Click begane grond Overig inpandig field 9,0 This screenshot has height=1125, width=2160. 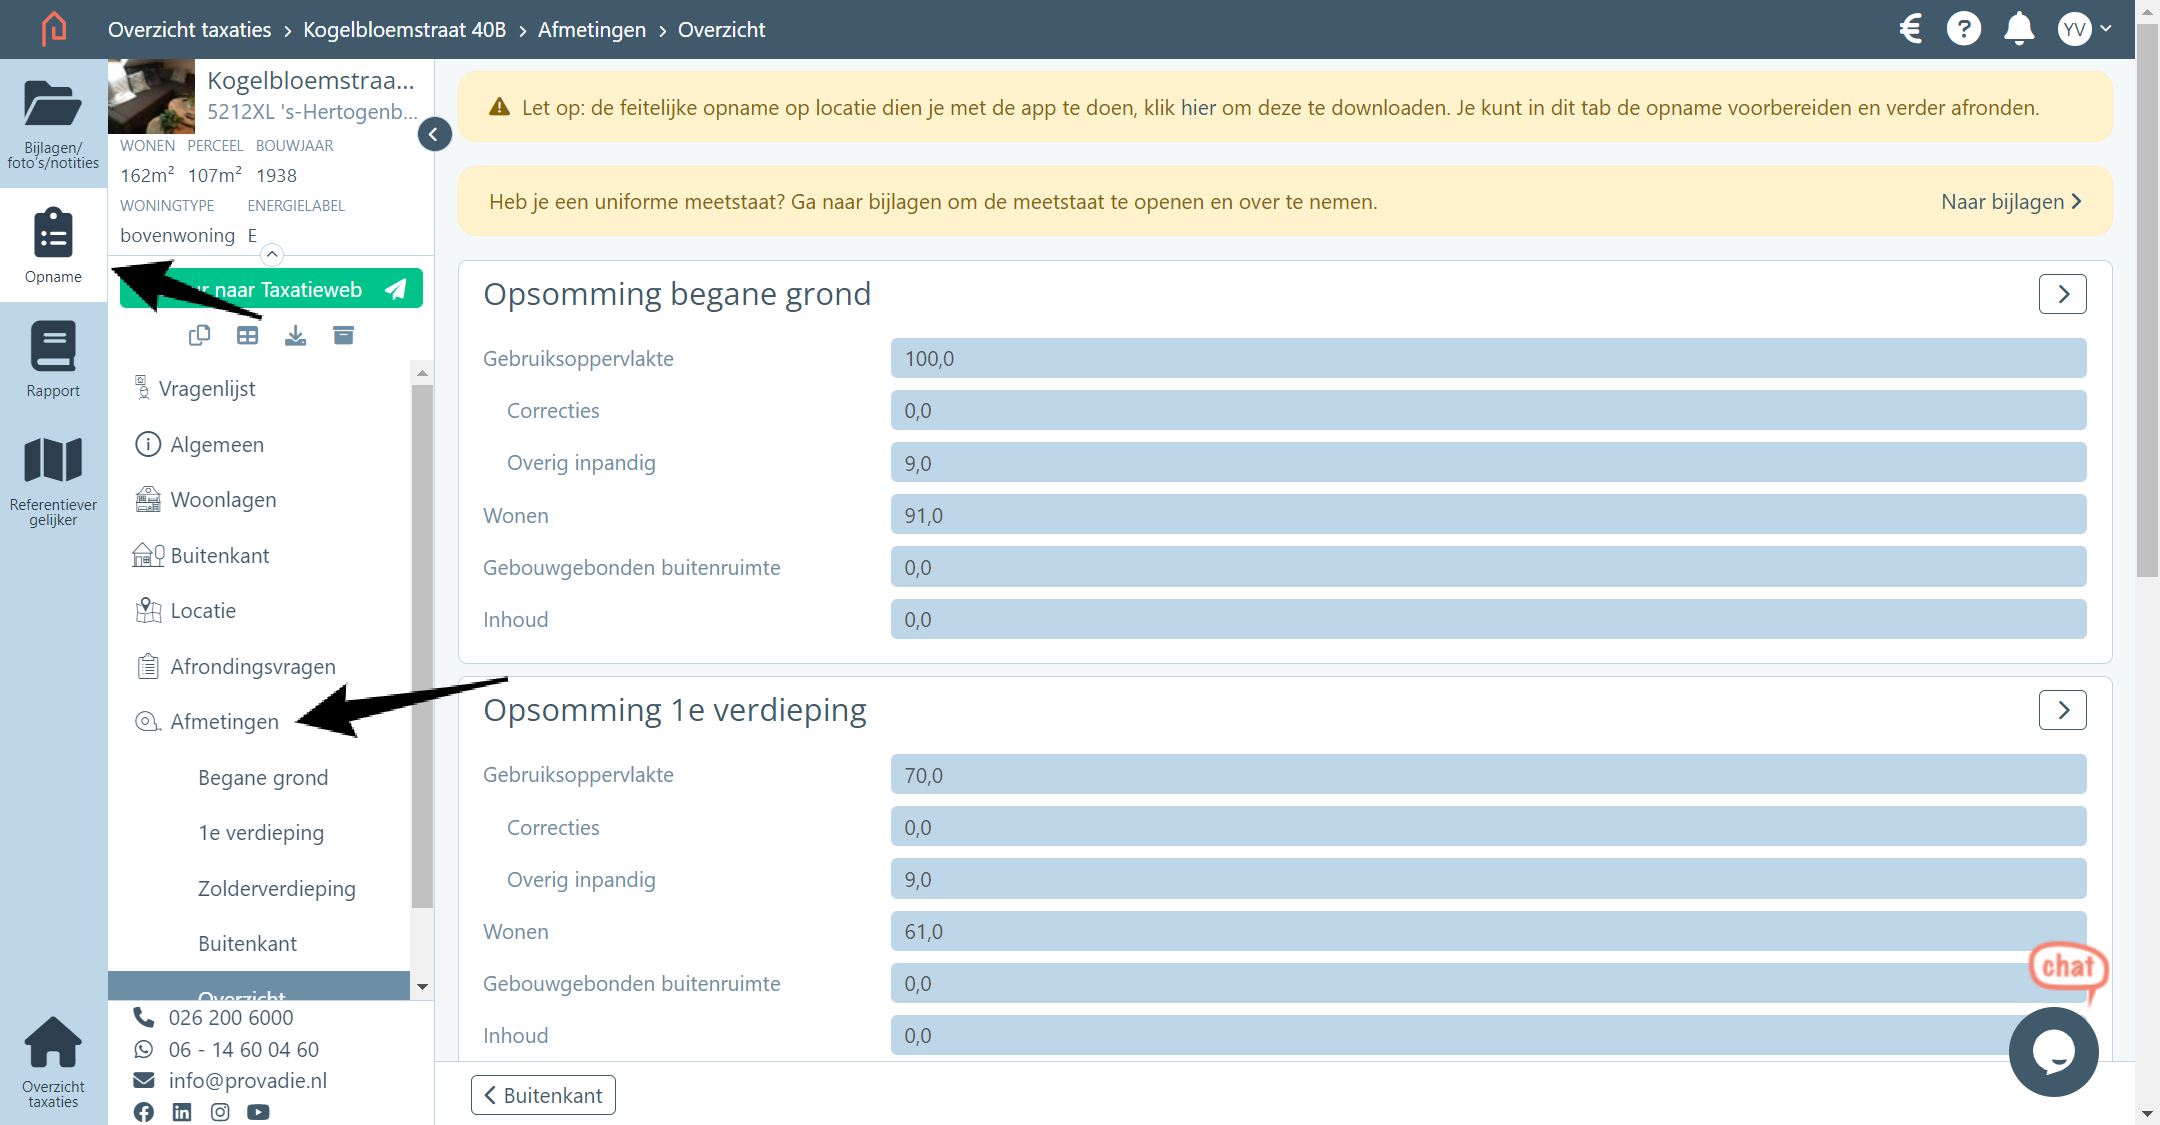(x=1488, y=463)
